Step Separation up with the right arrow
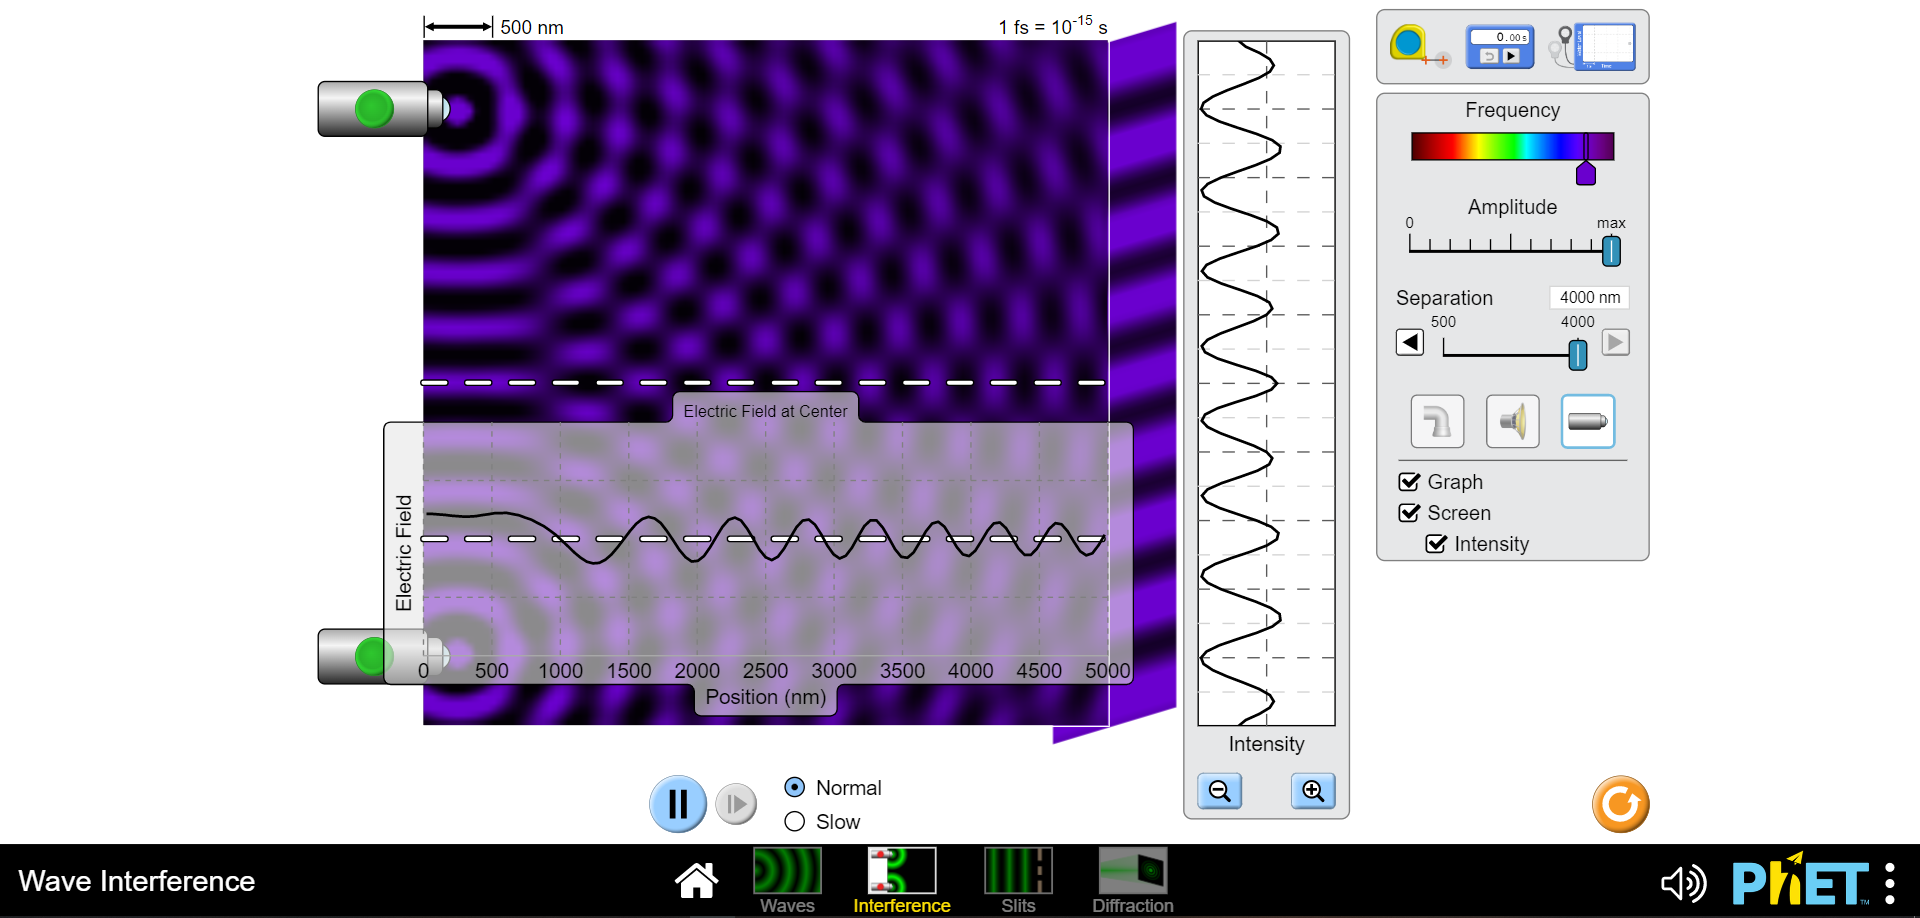Image resolution: width=1920 pixels, height=918 pixels. pyautogui.click(x=1617, y=342)
